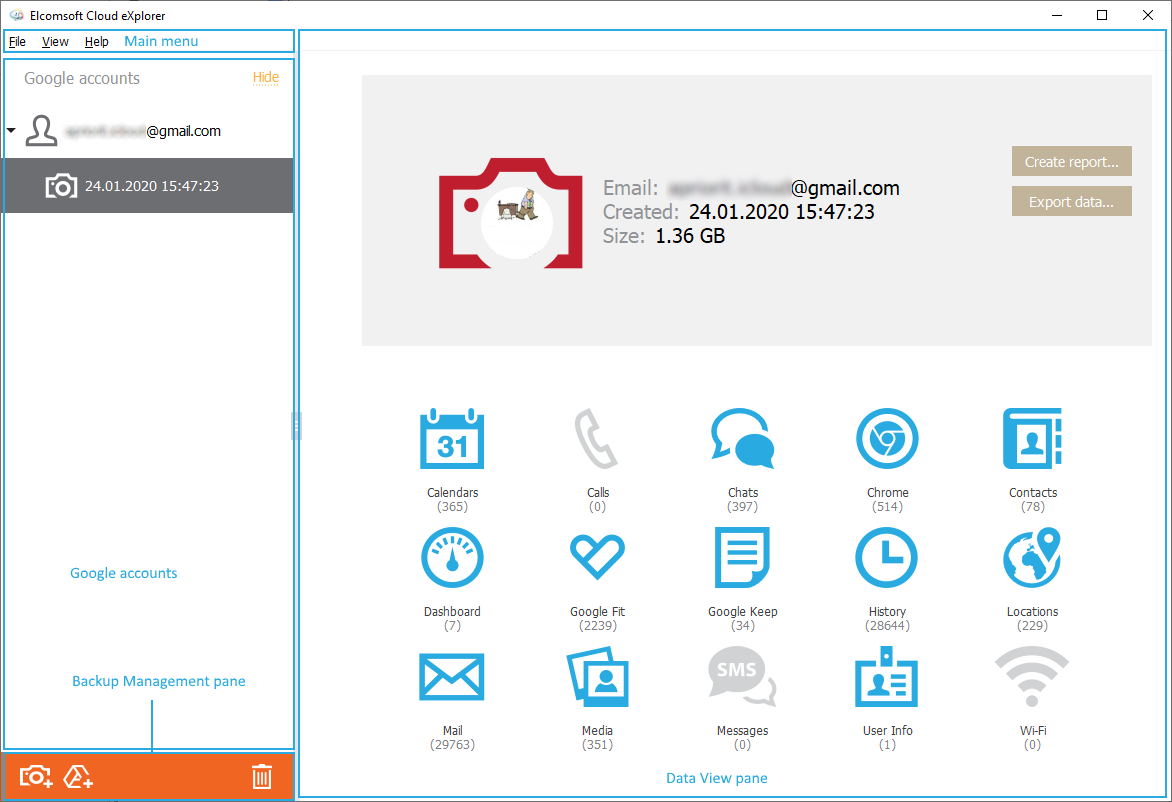Click the account avatar icon beside gmail address
Image resolution: width=1172 pixels, height=802 pixels.
coord(41,131)
